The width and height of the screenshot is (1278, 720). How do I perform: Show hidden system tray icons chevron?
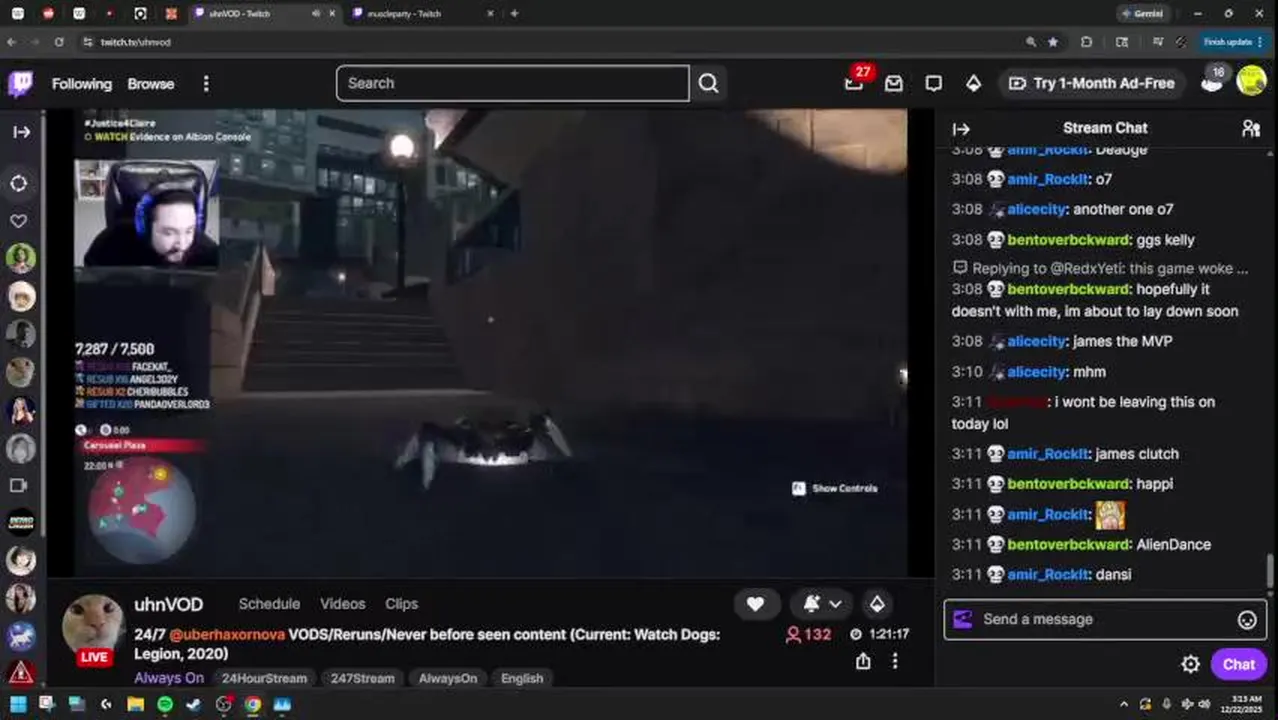[1123, 704]
